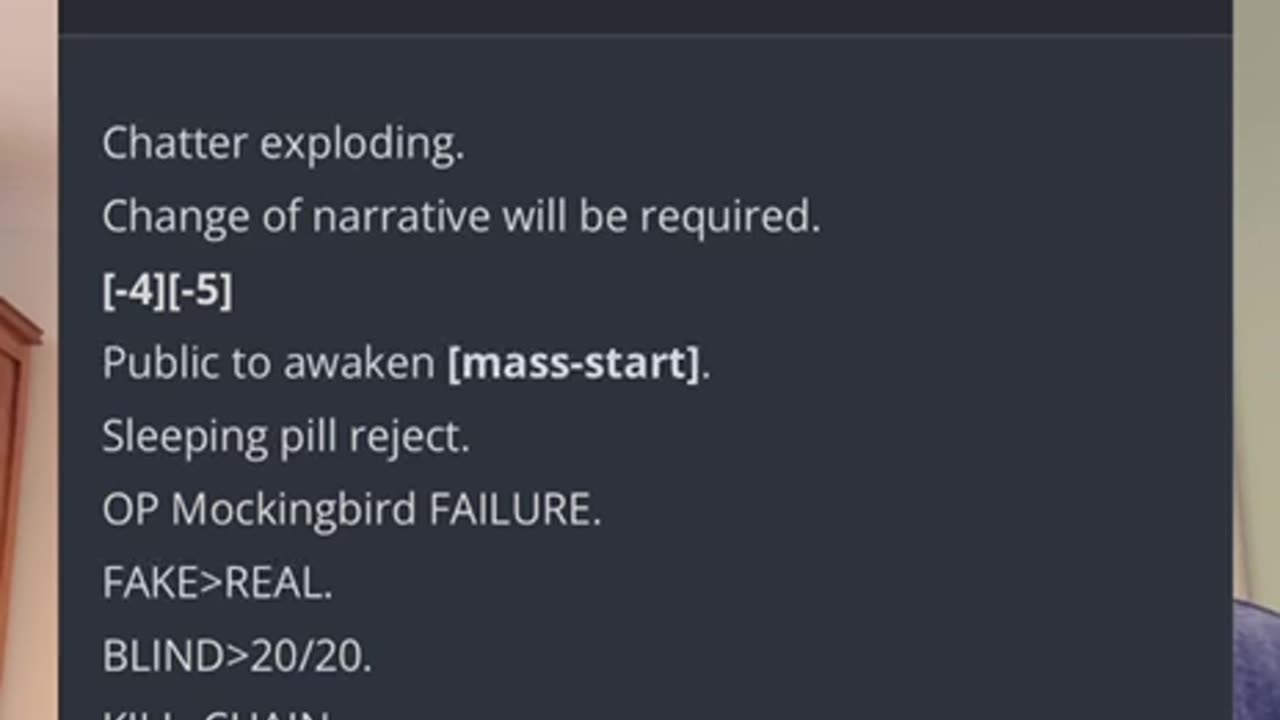The image size is (1280, 720).
Task: Click the "Chatter exploding." text line
Action: [x=283, y=144]
